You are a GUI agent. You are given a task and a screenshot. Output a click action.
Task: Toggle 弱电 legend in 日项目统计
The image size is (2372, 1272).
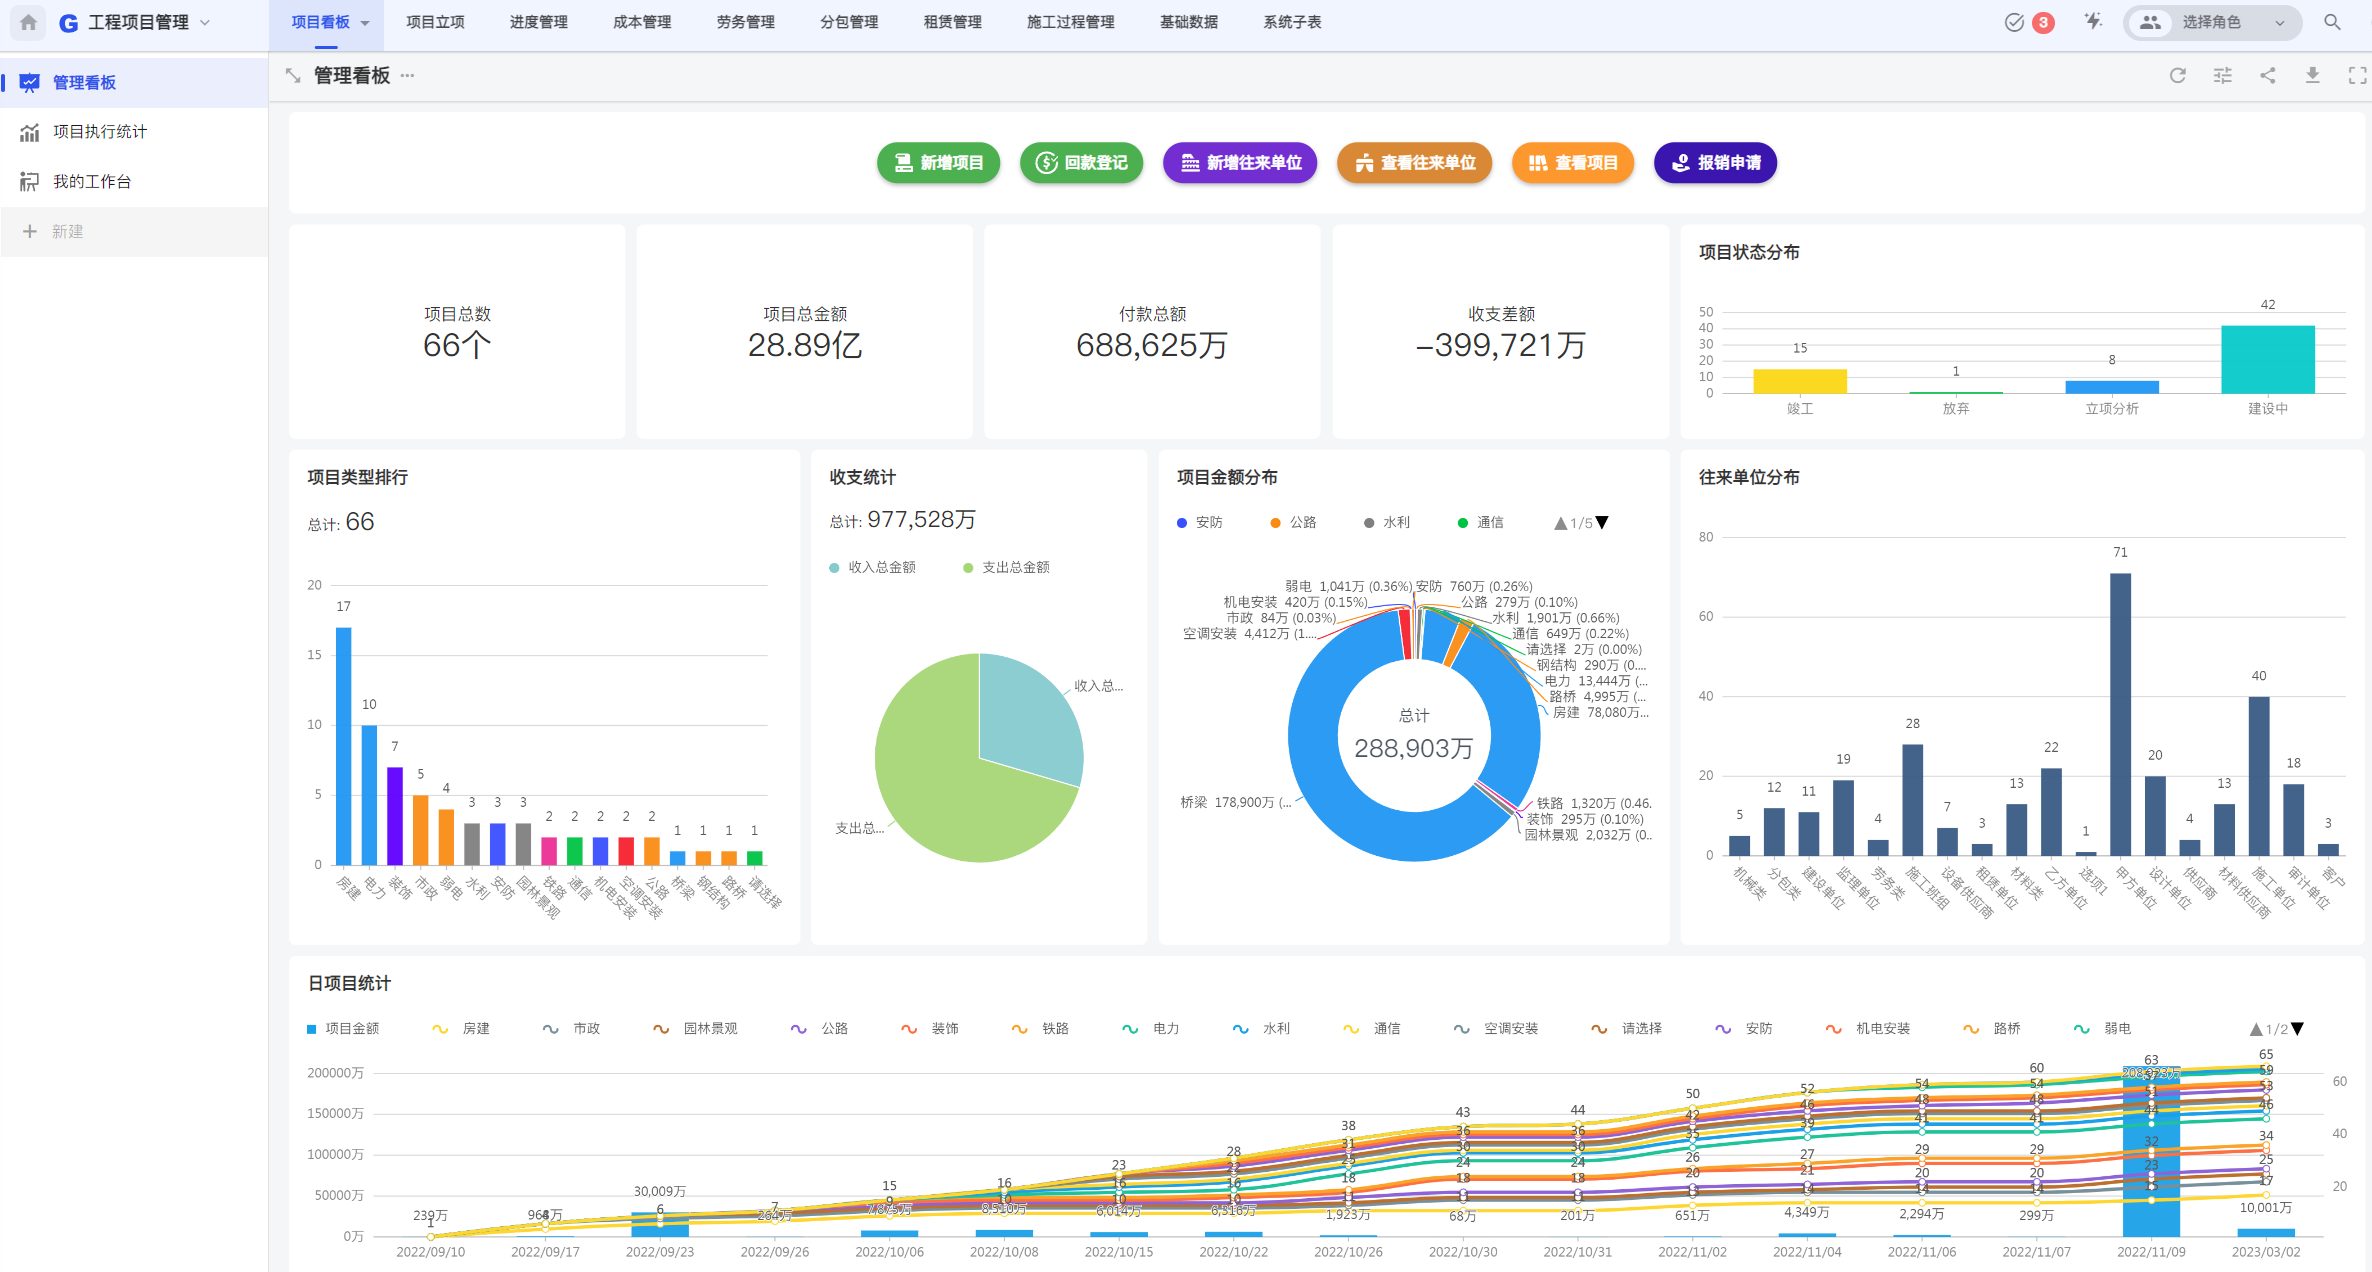(2102, 1029)
